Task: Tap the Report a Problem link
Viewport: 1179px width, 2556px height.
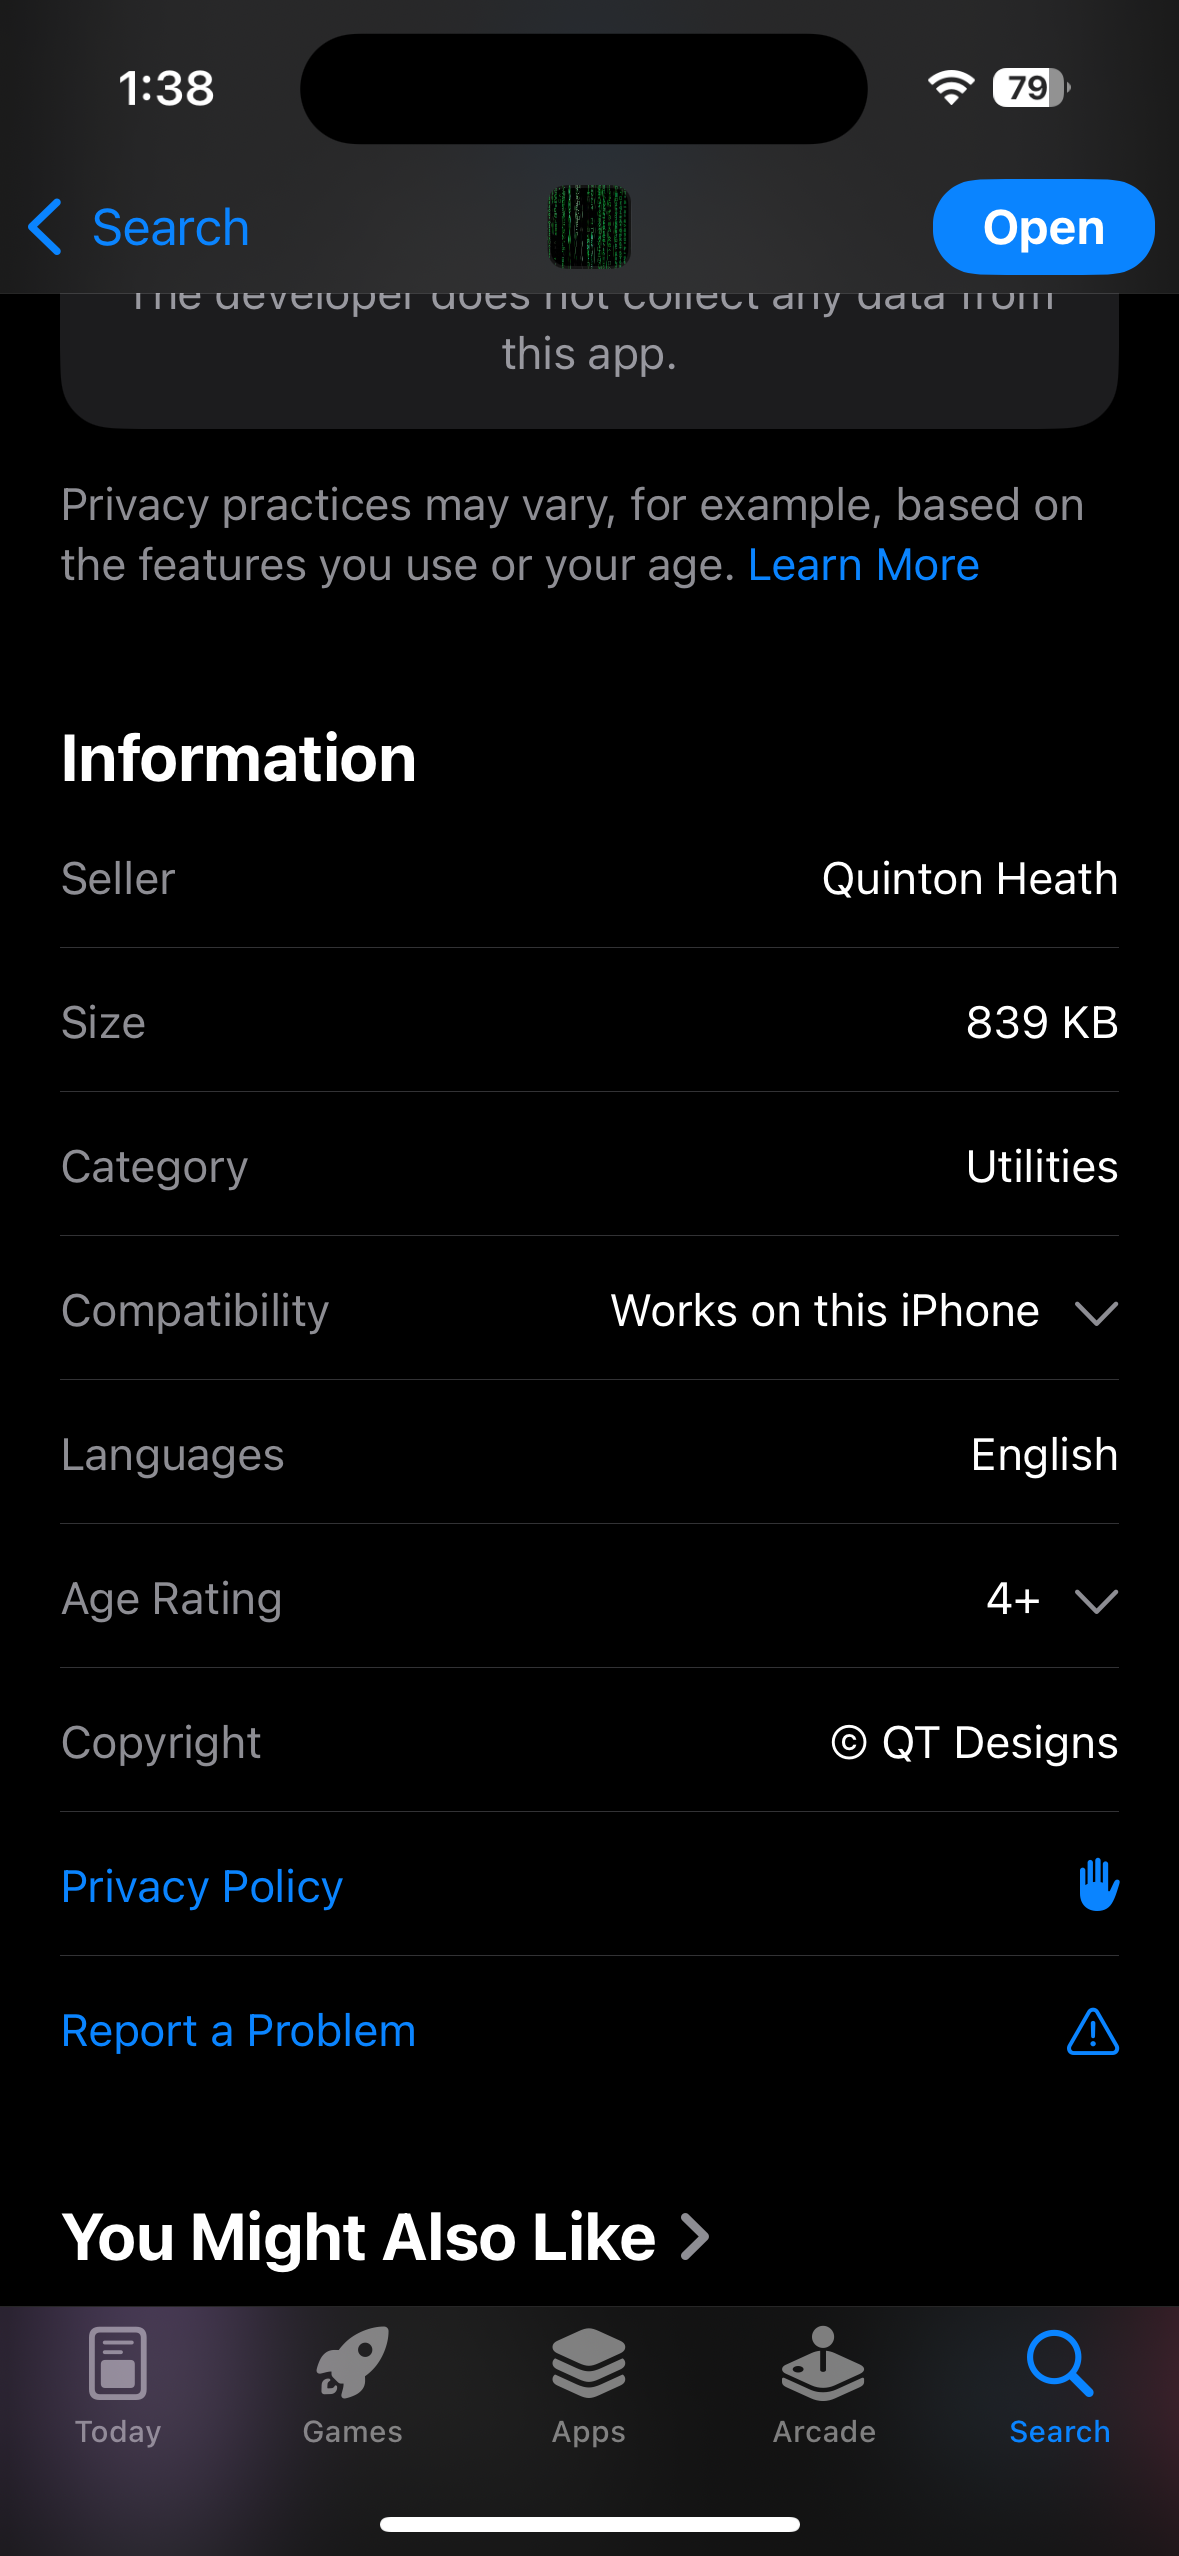Action: coord(238,2031)
